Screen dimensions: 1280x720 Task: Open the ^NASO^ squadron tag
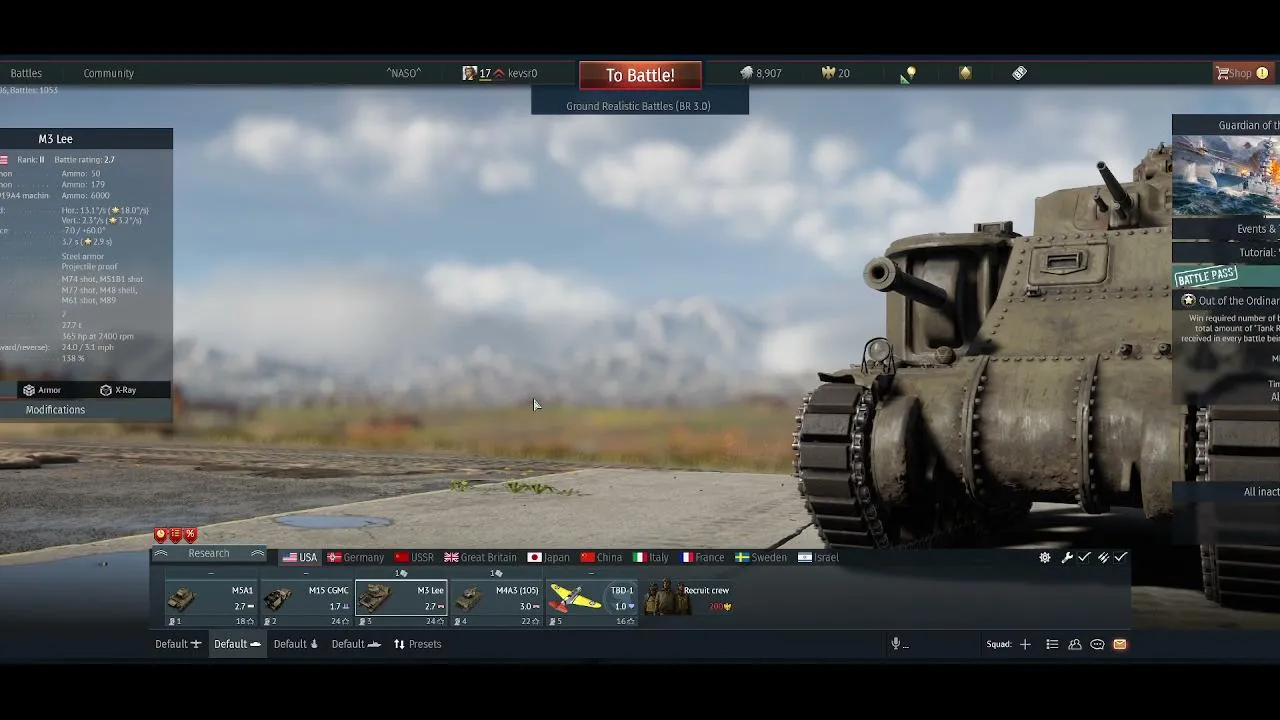[404, 73]
